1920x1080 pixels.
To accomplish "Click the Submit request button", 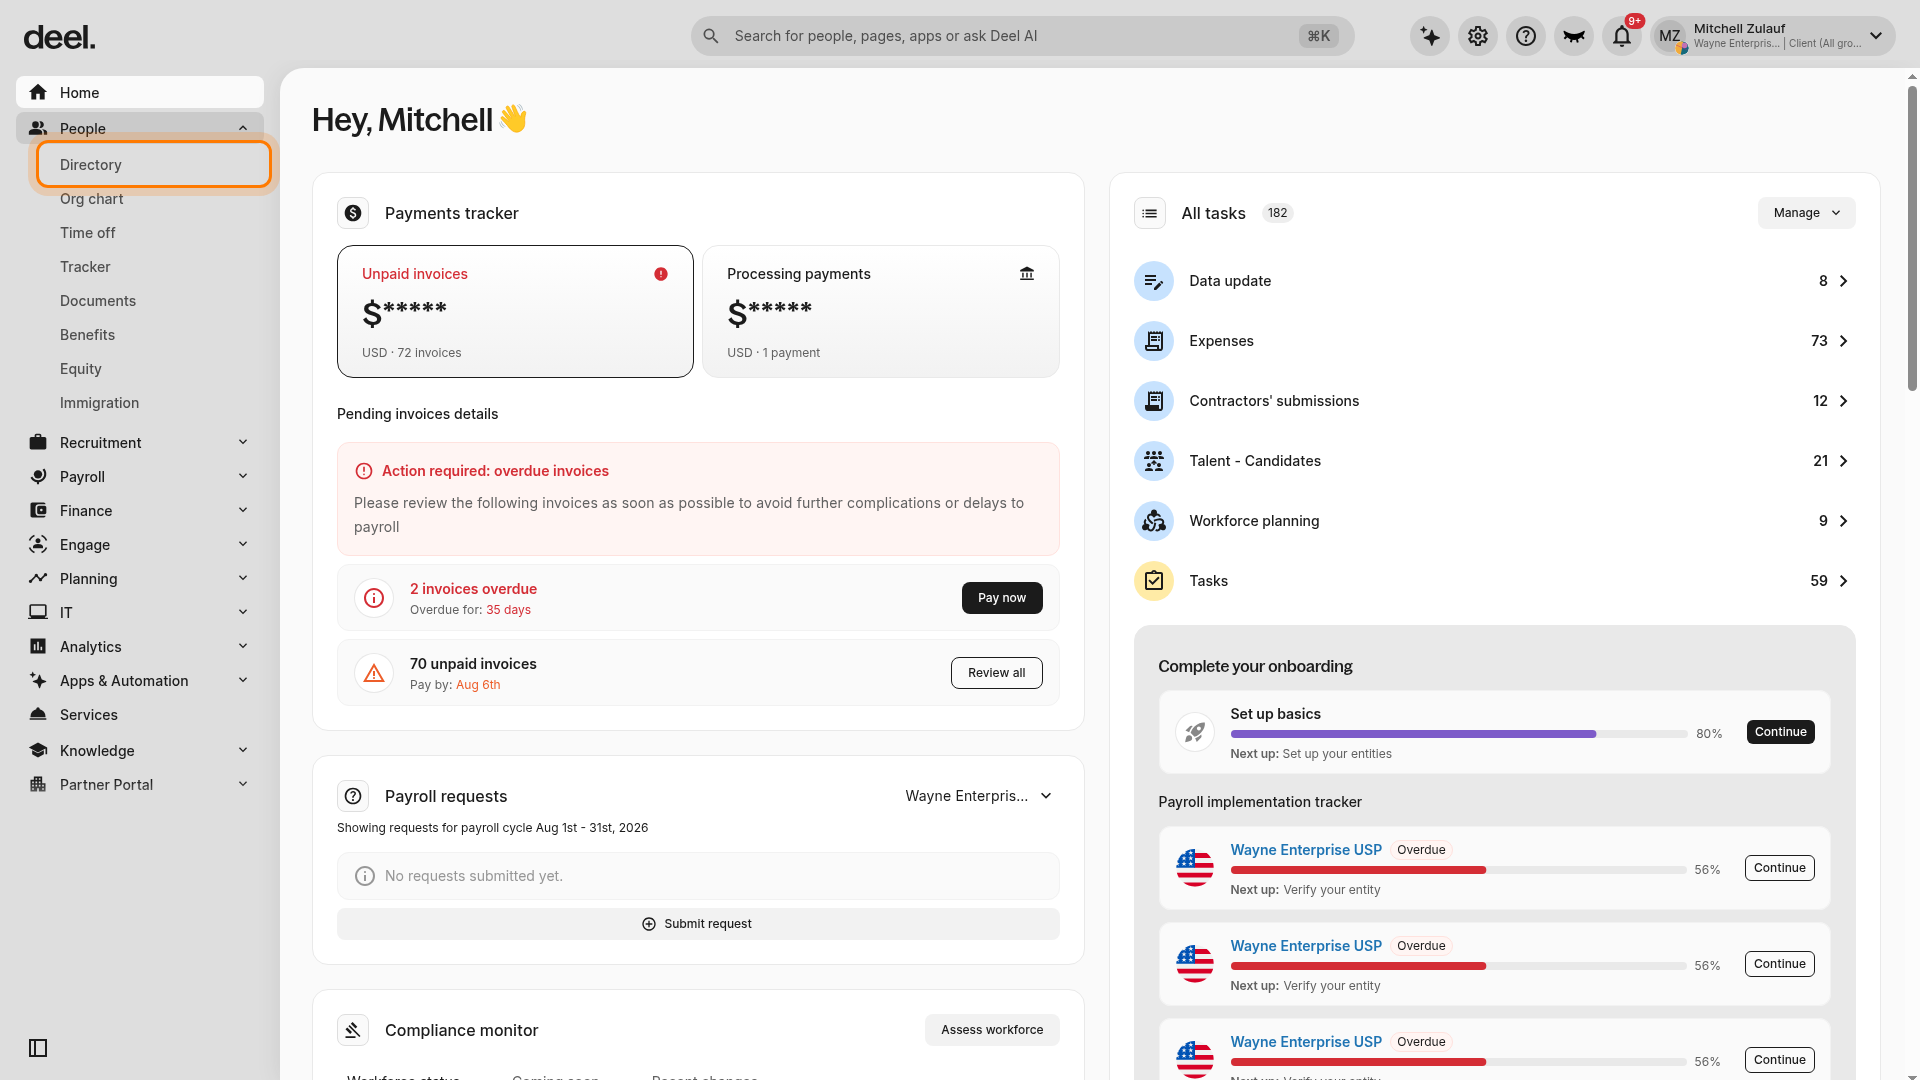I will click(698, 924).
